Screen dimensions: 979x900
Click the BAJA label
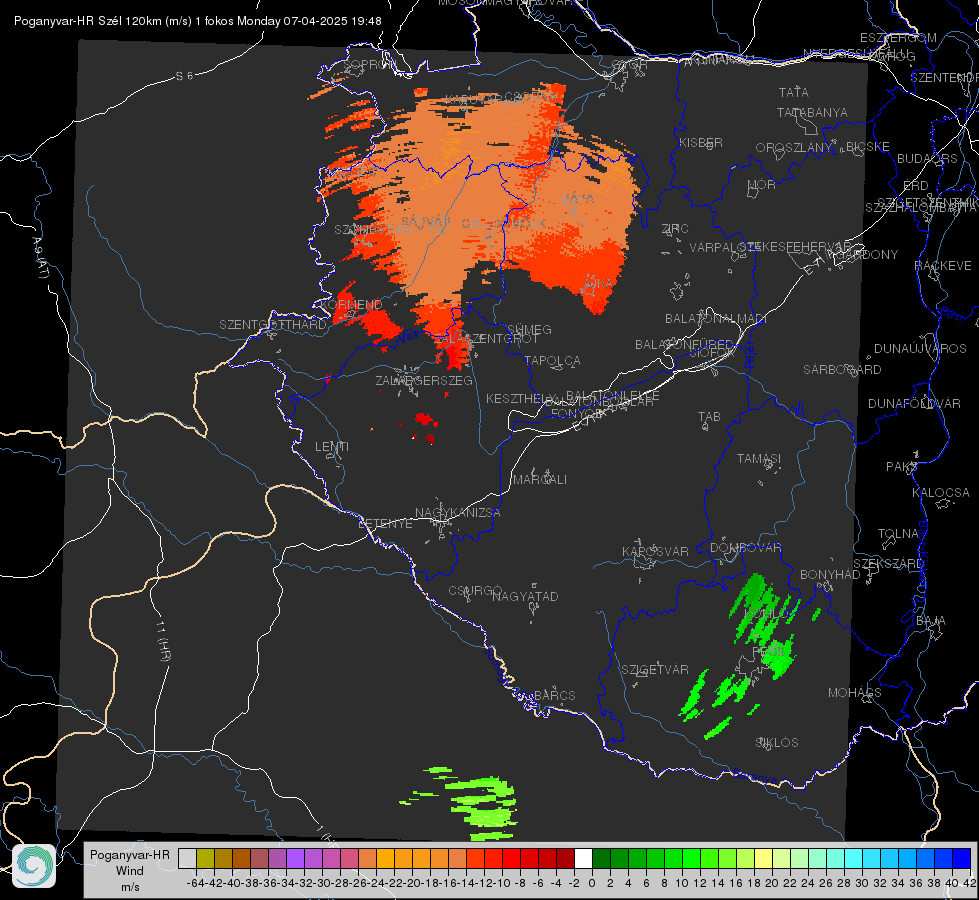(931, 621)
